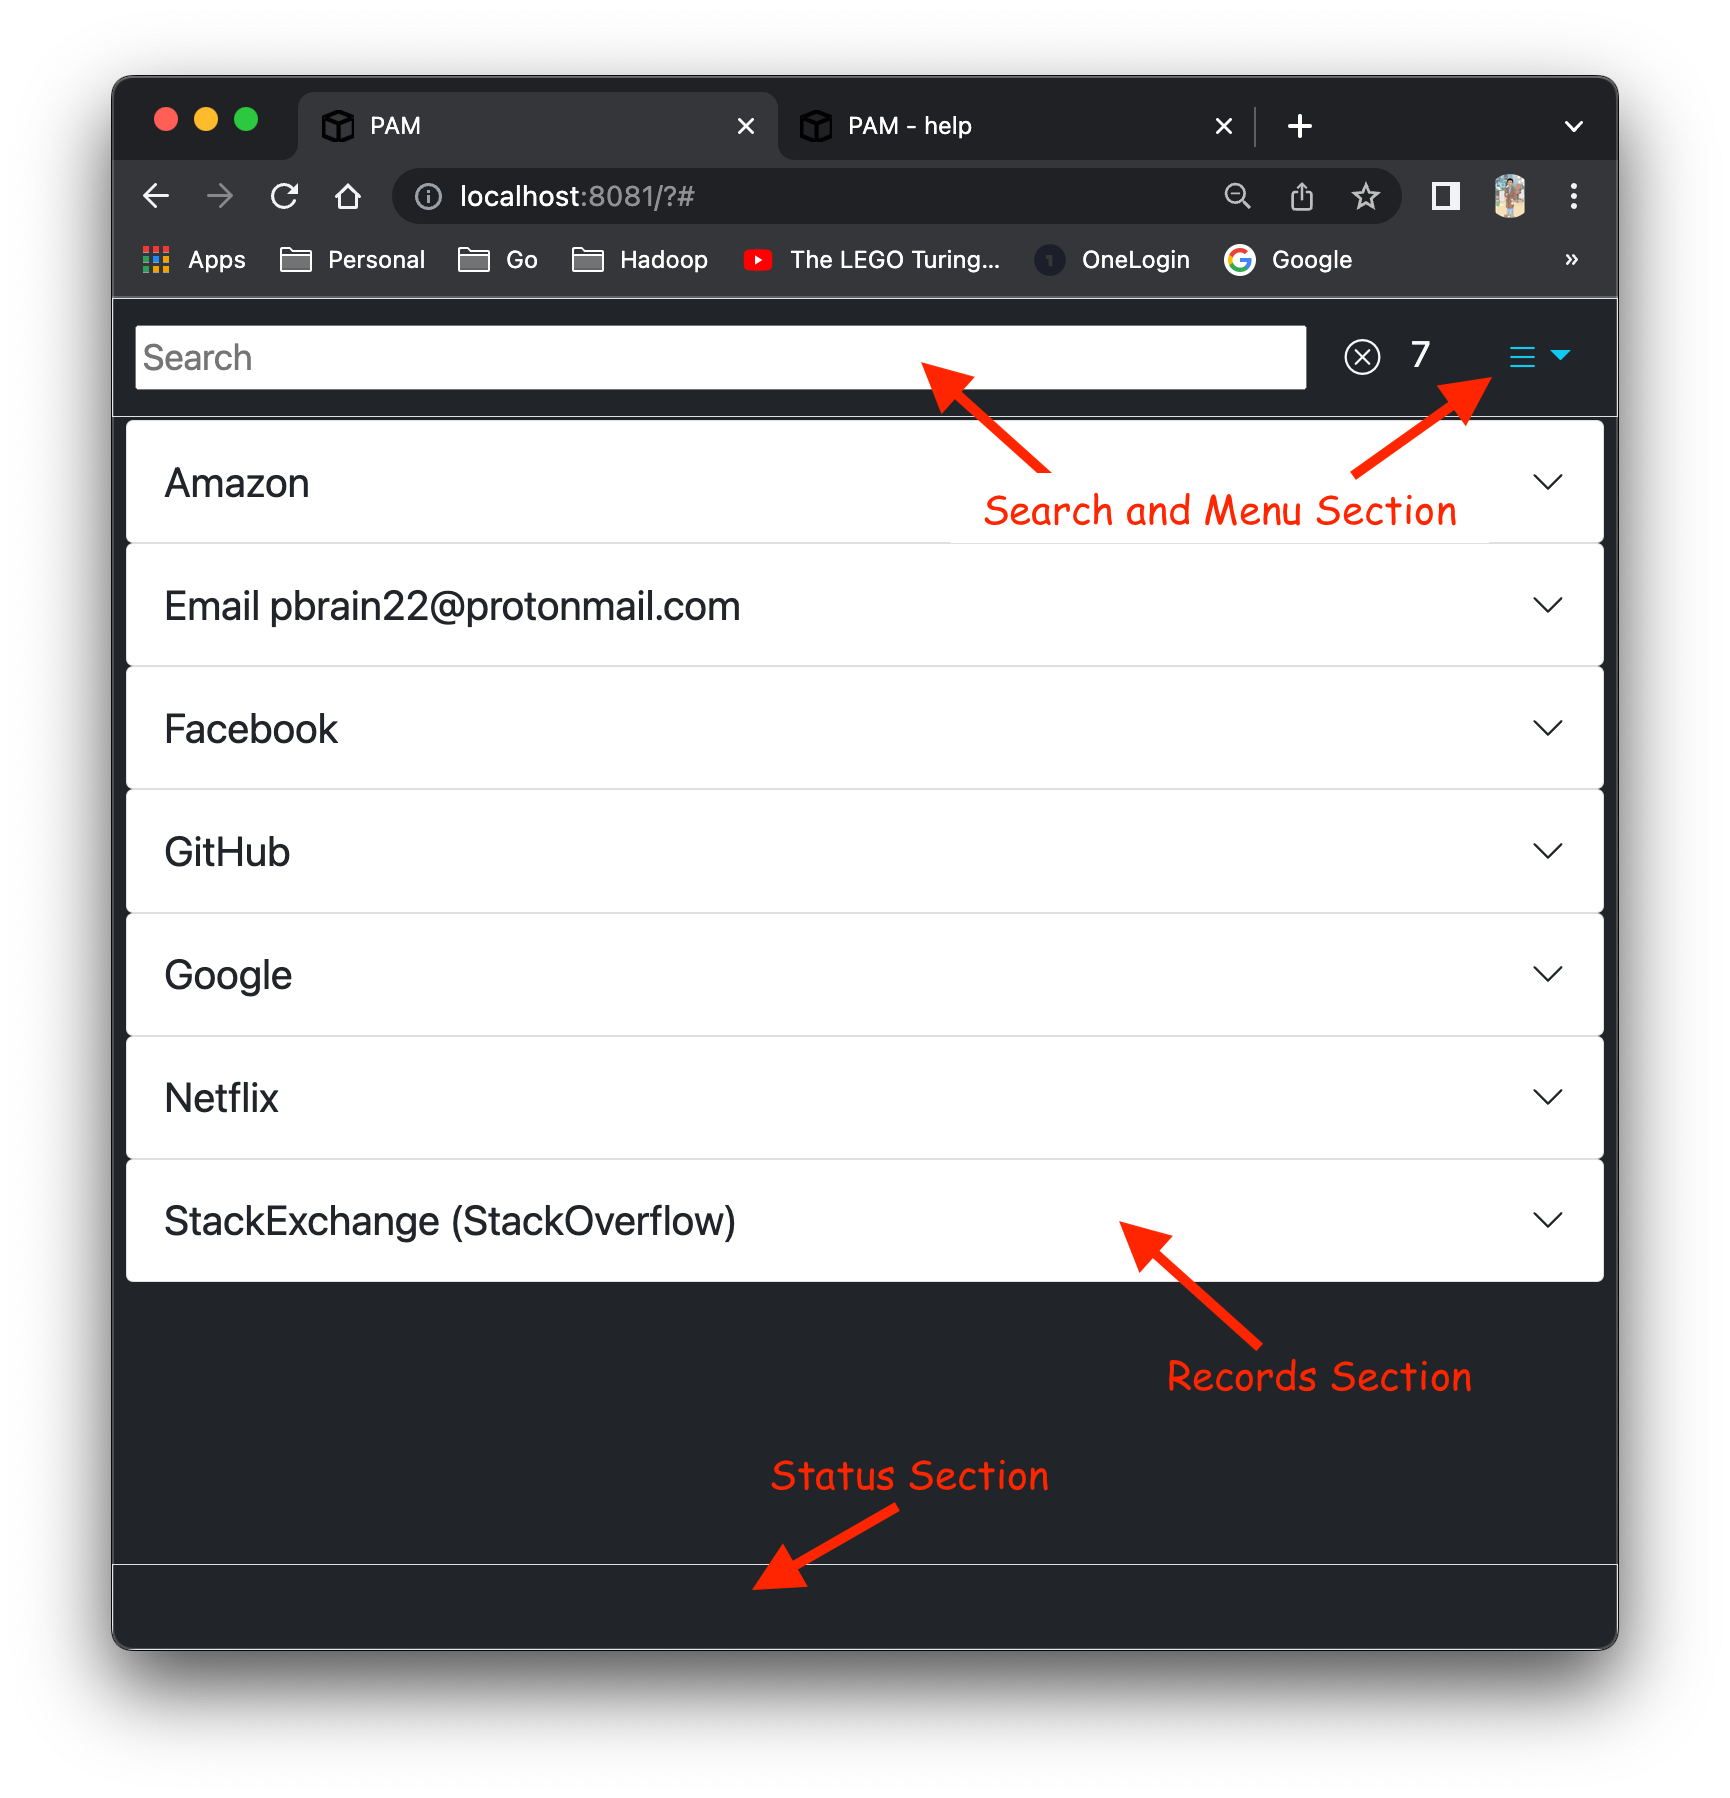Open the Hadoop bookmarks folder
This screenshot has width=1730, height=1798.
point(640,260)
